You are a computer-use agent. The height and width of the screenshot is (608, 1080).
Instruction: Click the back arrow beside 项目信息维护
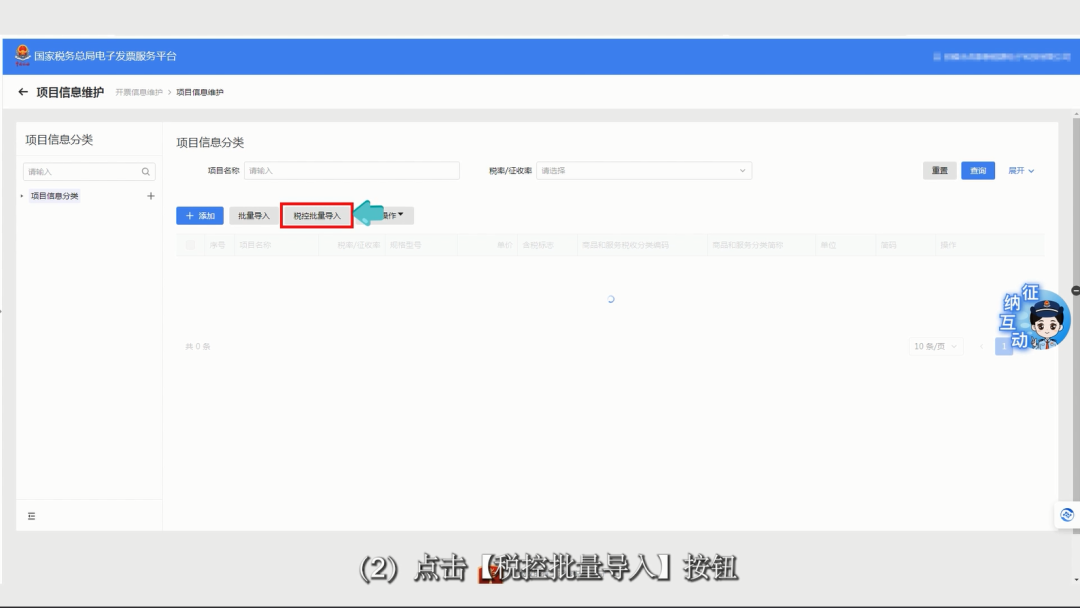23,92
